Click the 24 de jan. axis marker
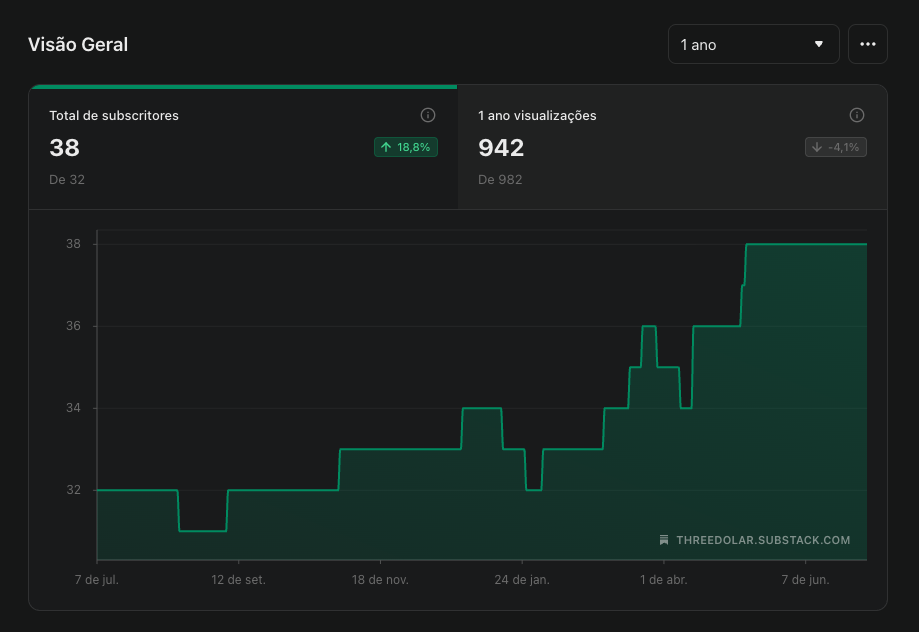 [x=522, y=580]
